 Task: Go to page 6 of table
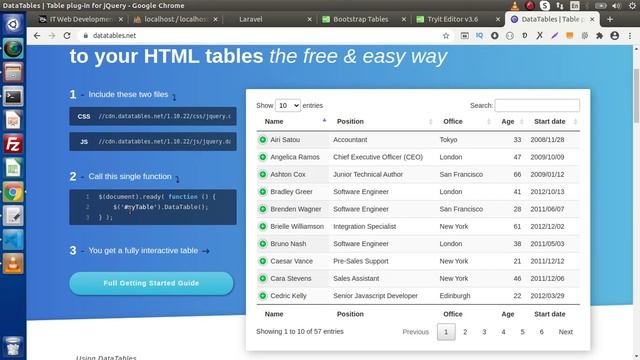click(542, 332)
